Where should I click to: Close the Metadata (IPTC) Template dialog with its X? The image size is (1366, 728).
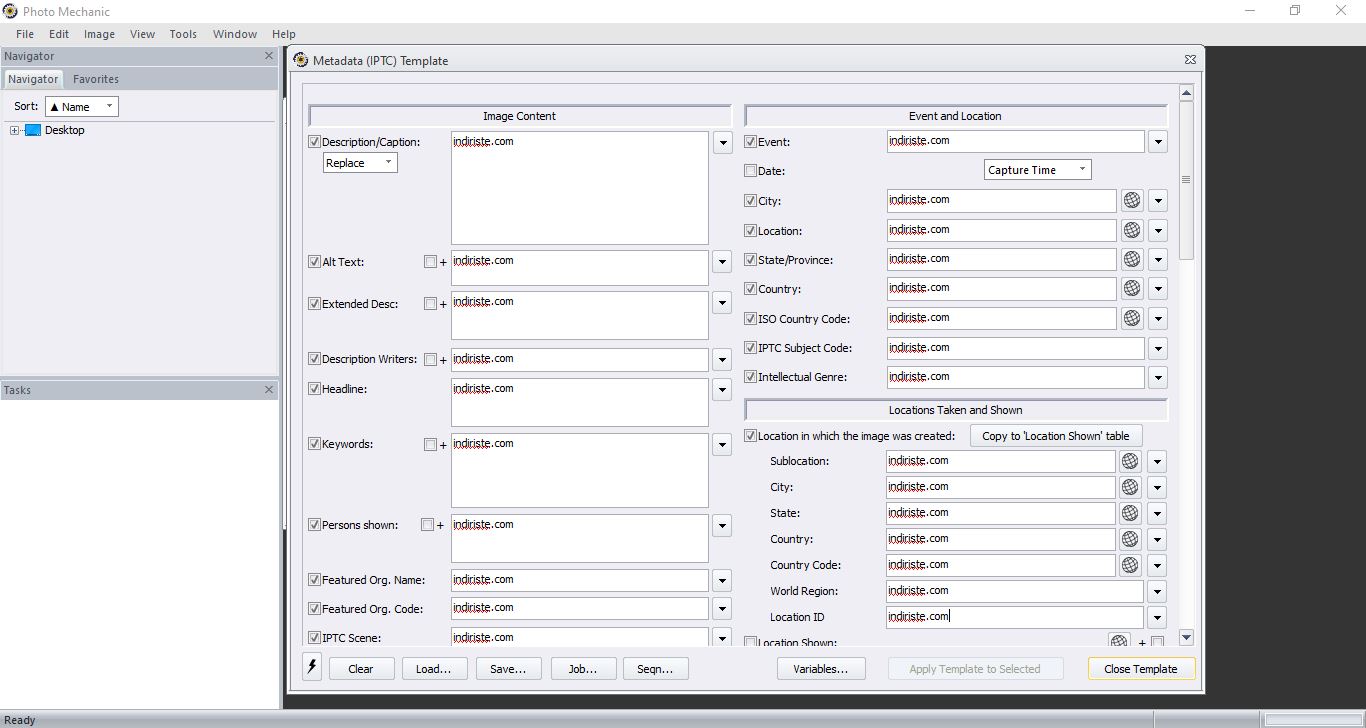pos(1190,60)
